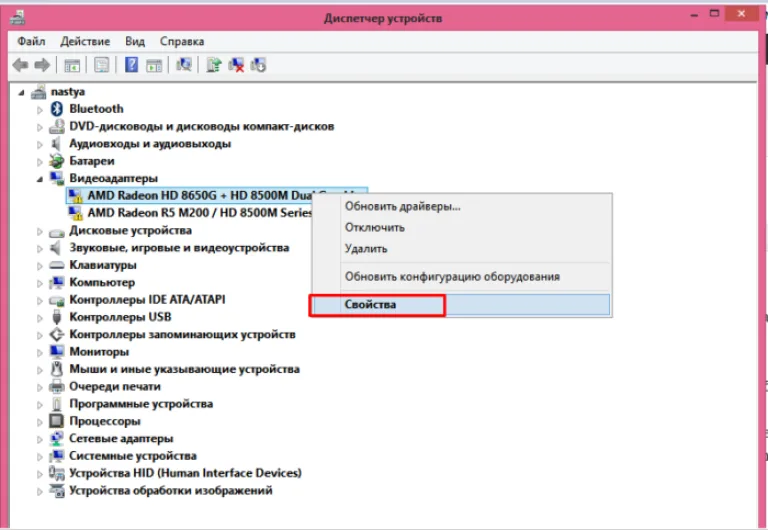The width and height of the screenshot is (768, 530).
Task: Click the processor icon beside Процессоры
Action: (57, 421)
